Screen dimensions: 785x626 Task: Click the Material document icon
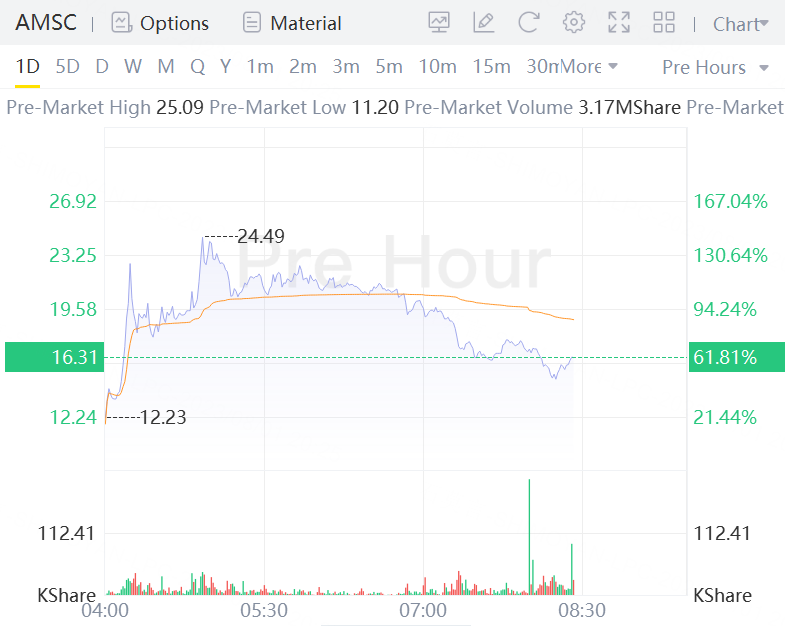(252, 23)
